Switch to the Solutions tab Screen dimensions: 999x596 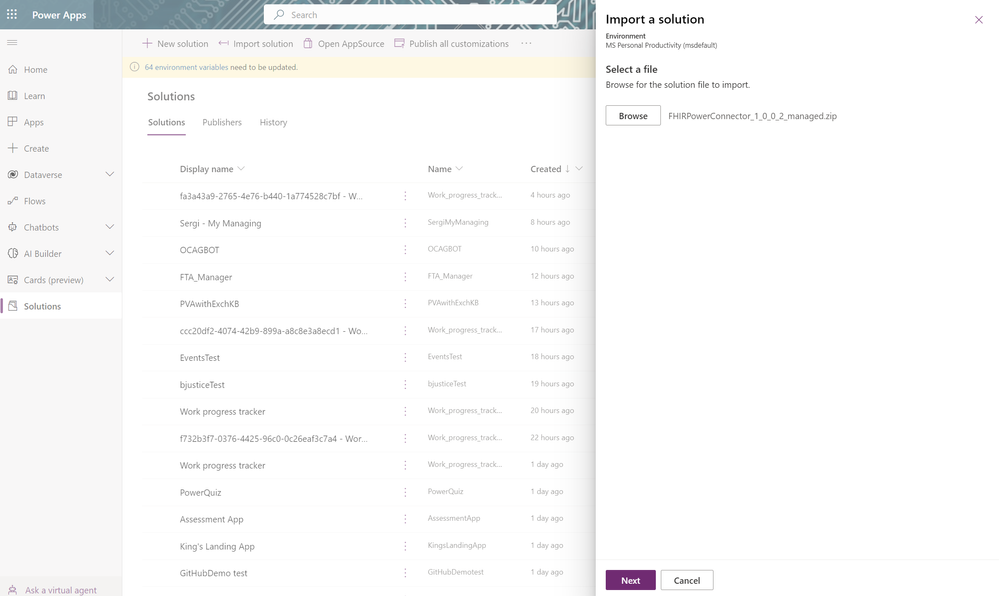[166, 122]
